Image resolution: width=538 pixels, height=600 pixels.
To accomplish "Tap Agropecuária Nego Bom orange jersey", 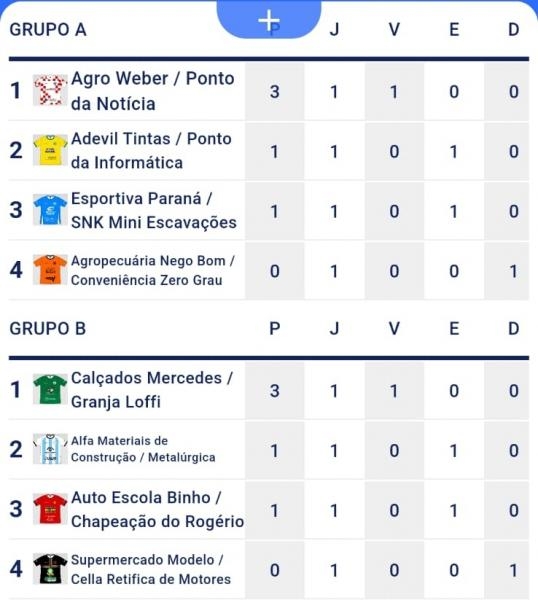I will tap(50, 270).
